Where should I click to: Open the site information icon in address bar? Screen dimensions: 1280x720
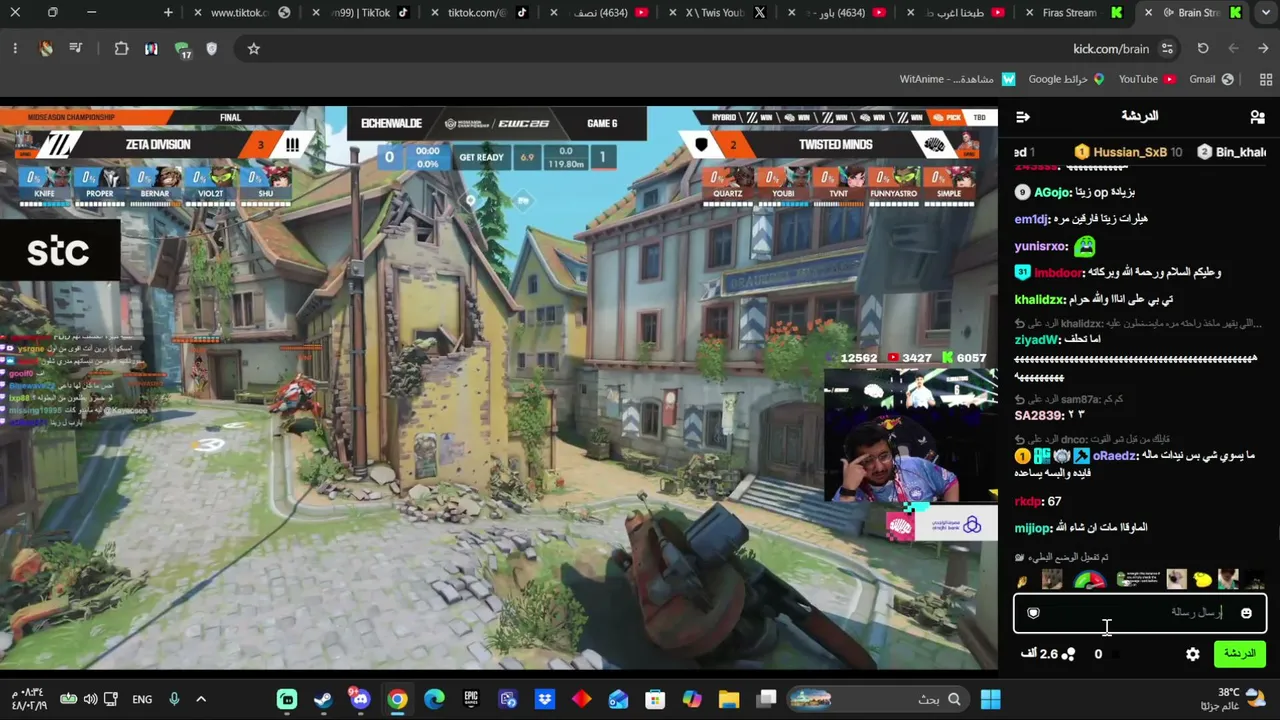[x=1167, y=48]
